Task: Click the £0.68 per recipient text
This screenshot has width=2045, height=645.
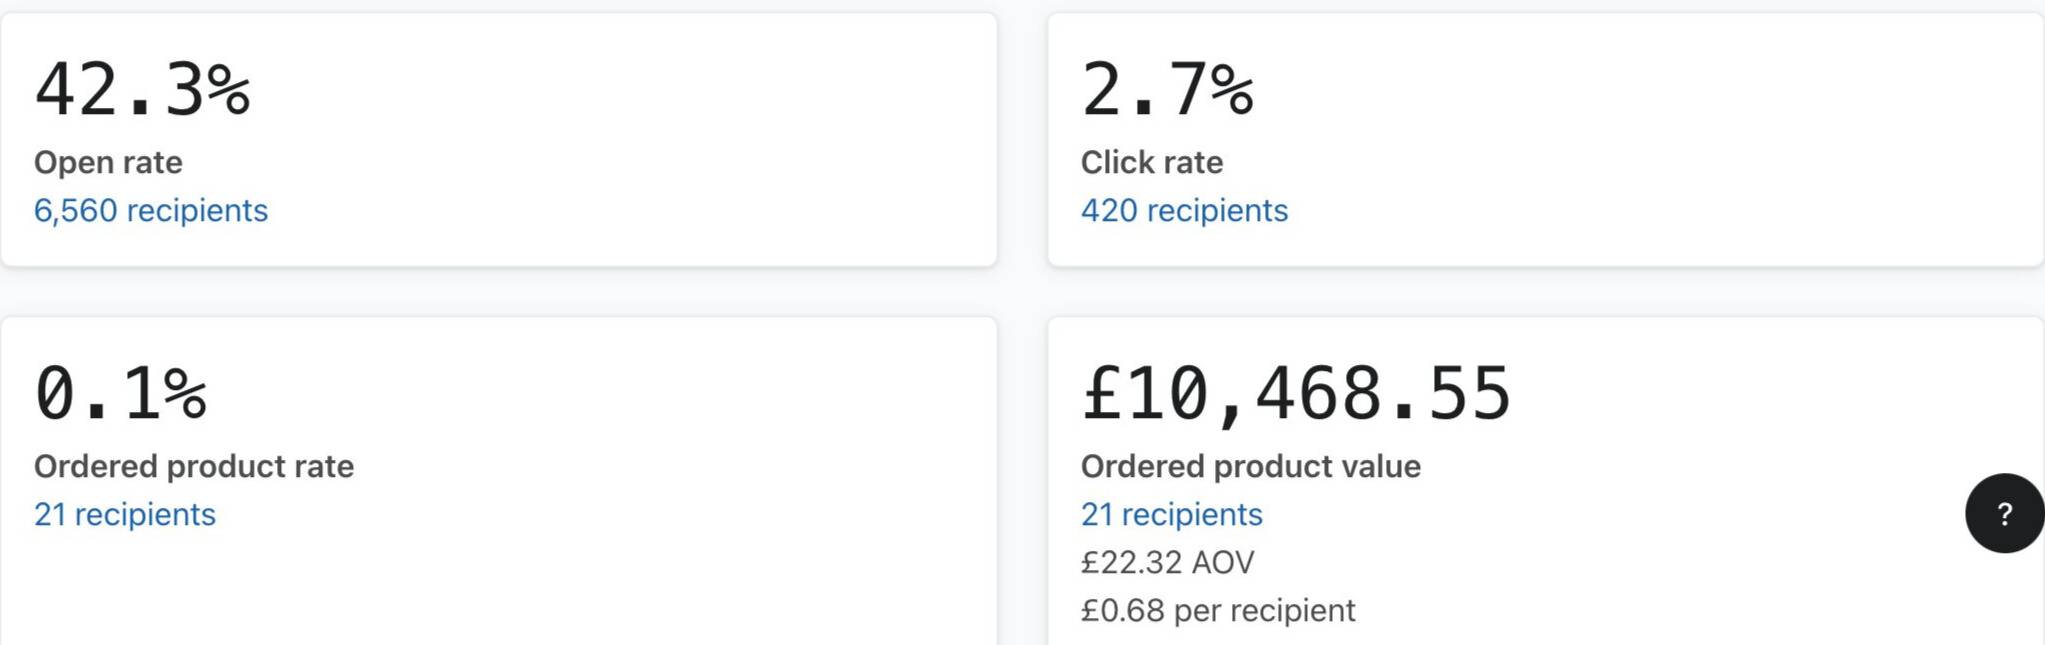Action: (1218, 610)
